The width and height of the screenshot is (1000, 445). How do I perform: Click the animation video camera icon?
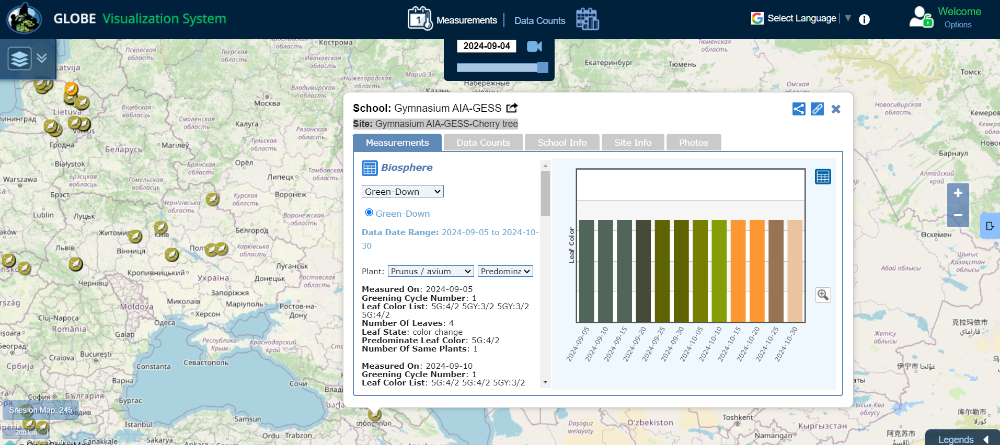tap(534, 46)
